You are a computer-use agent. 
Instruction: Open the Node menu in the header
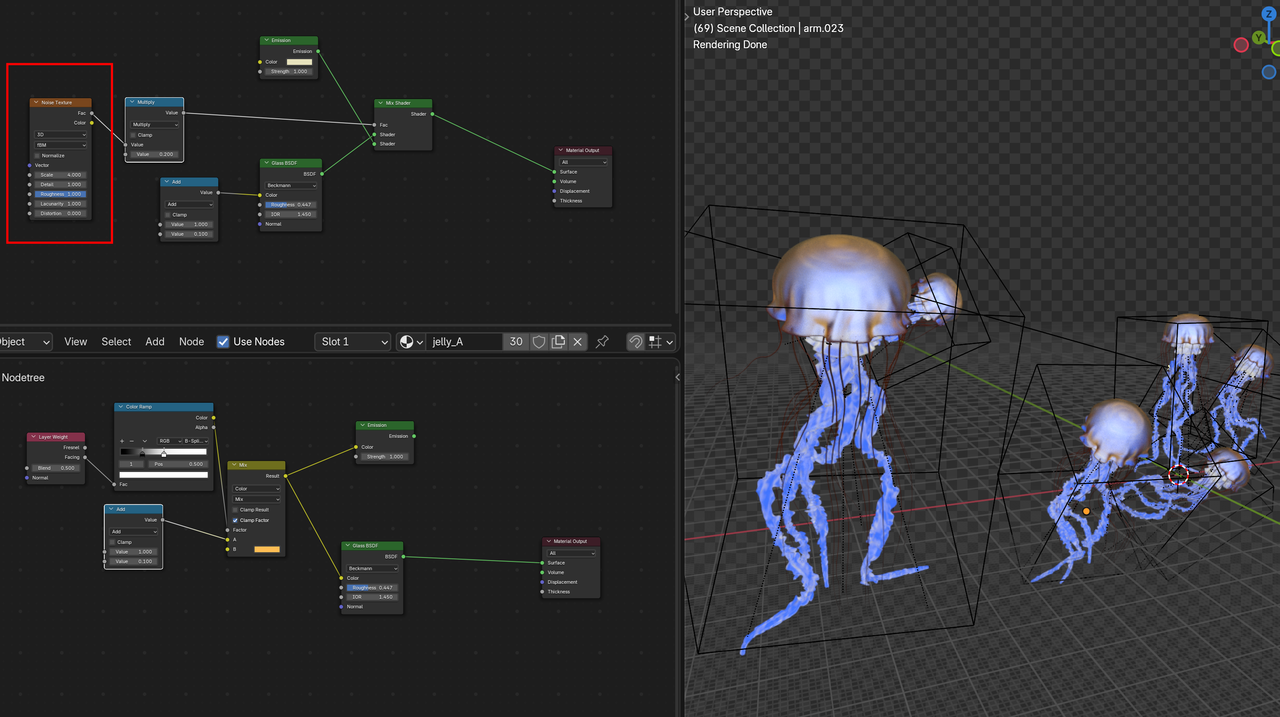(x=191, y=341)
